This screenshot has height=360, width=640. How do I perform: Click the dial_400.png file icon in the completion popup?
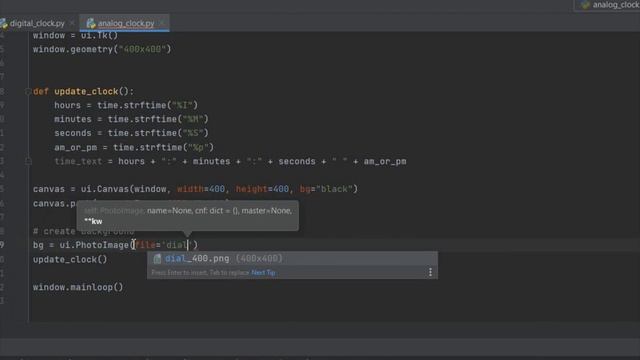pos(157,258)
